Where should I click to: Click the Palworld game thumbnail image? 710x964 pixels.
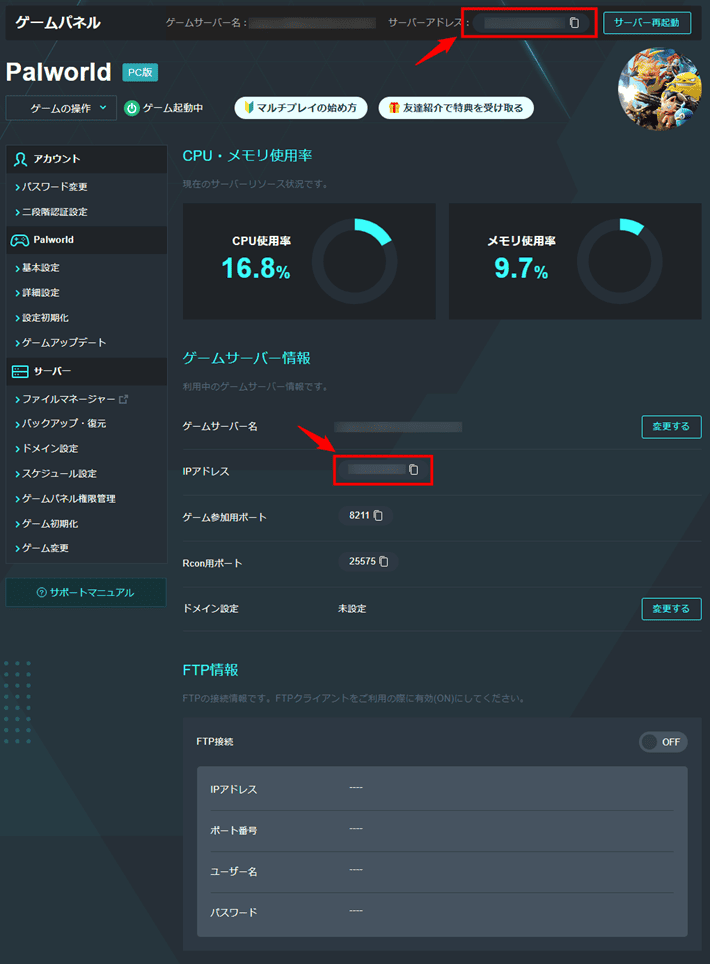[x=658, y=90]
